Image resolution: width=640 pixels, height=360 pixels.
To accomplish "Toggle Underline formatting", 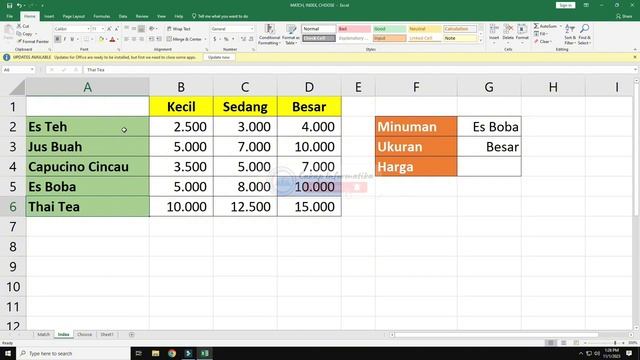I will point(72,39).
